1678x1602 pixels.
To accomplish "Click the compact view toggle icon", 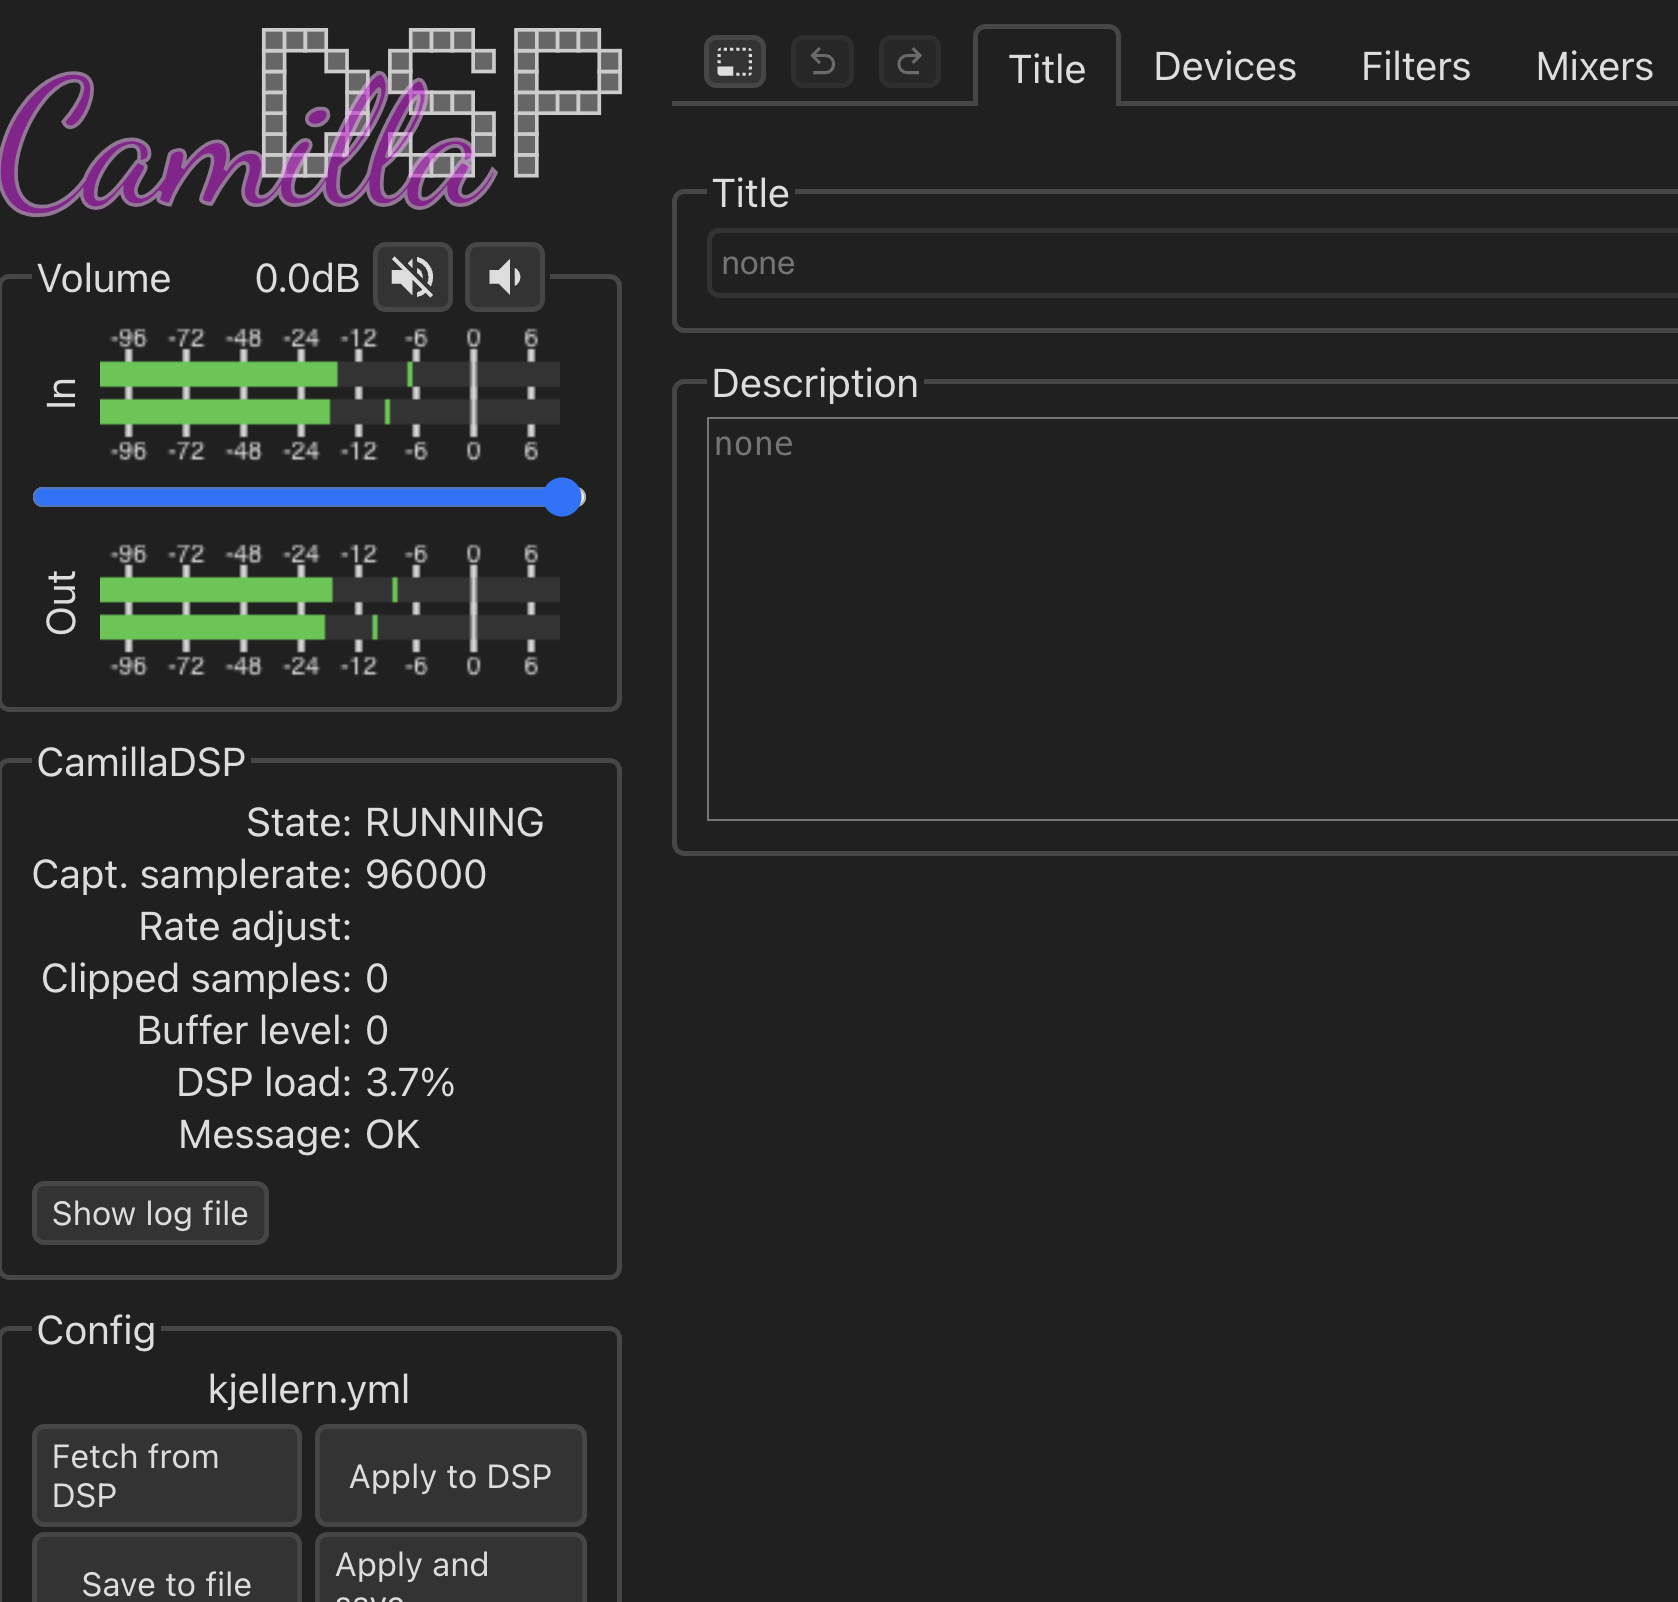I will point(735,62).
